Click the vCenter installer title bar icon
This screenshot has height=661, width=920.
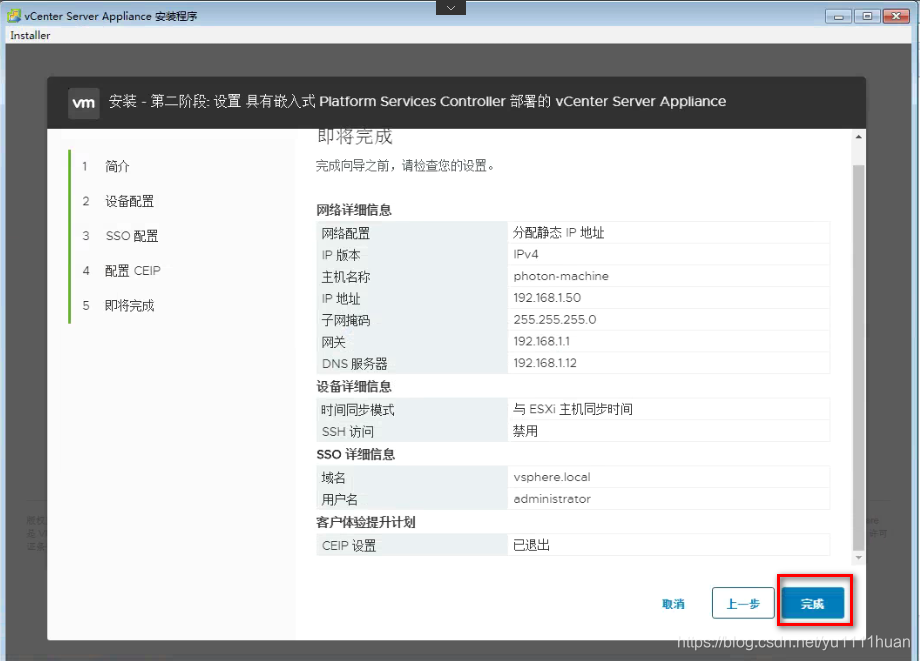pos(14,16)
